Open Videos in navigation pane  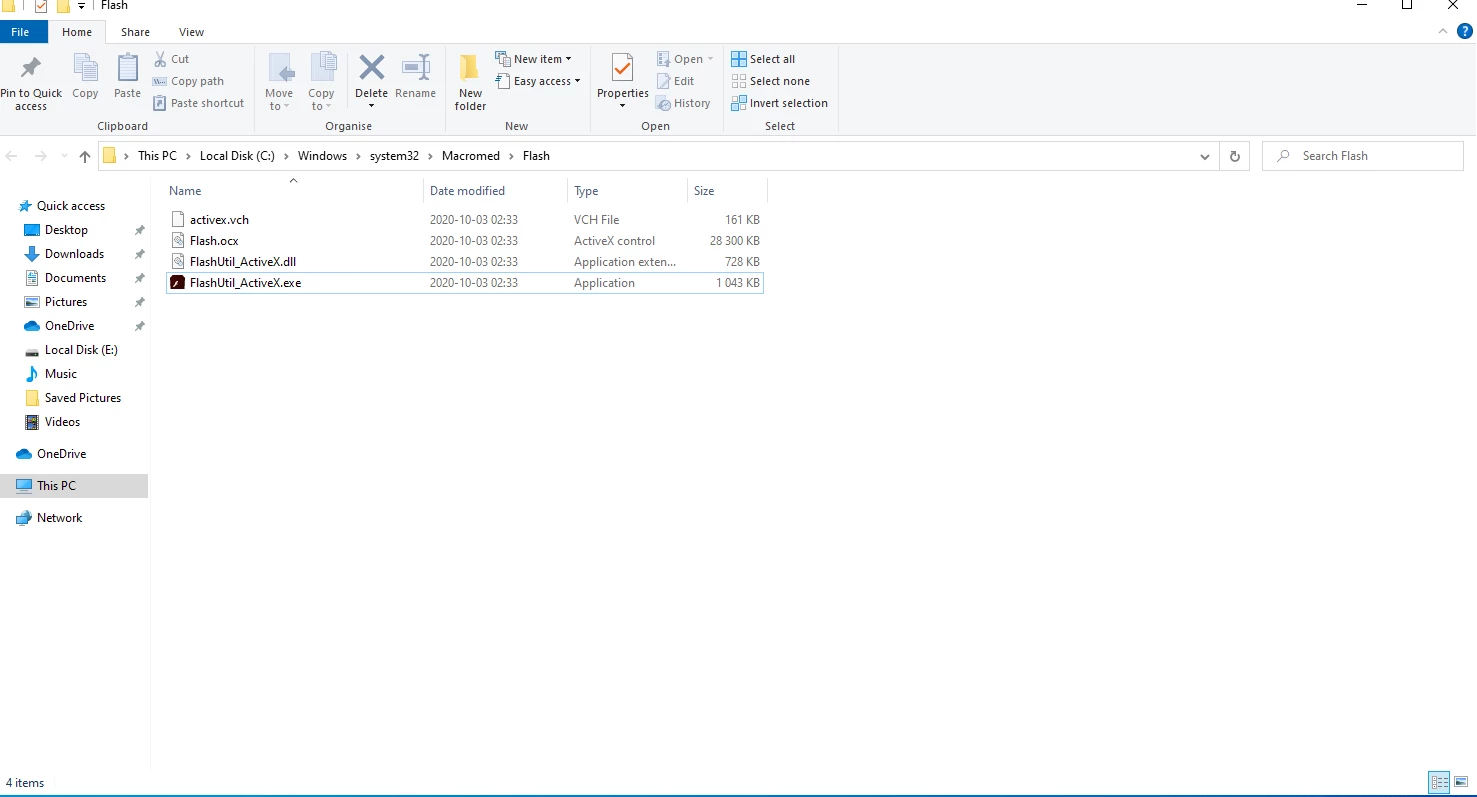pos(62,422)
